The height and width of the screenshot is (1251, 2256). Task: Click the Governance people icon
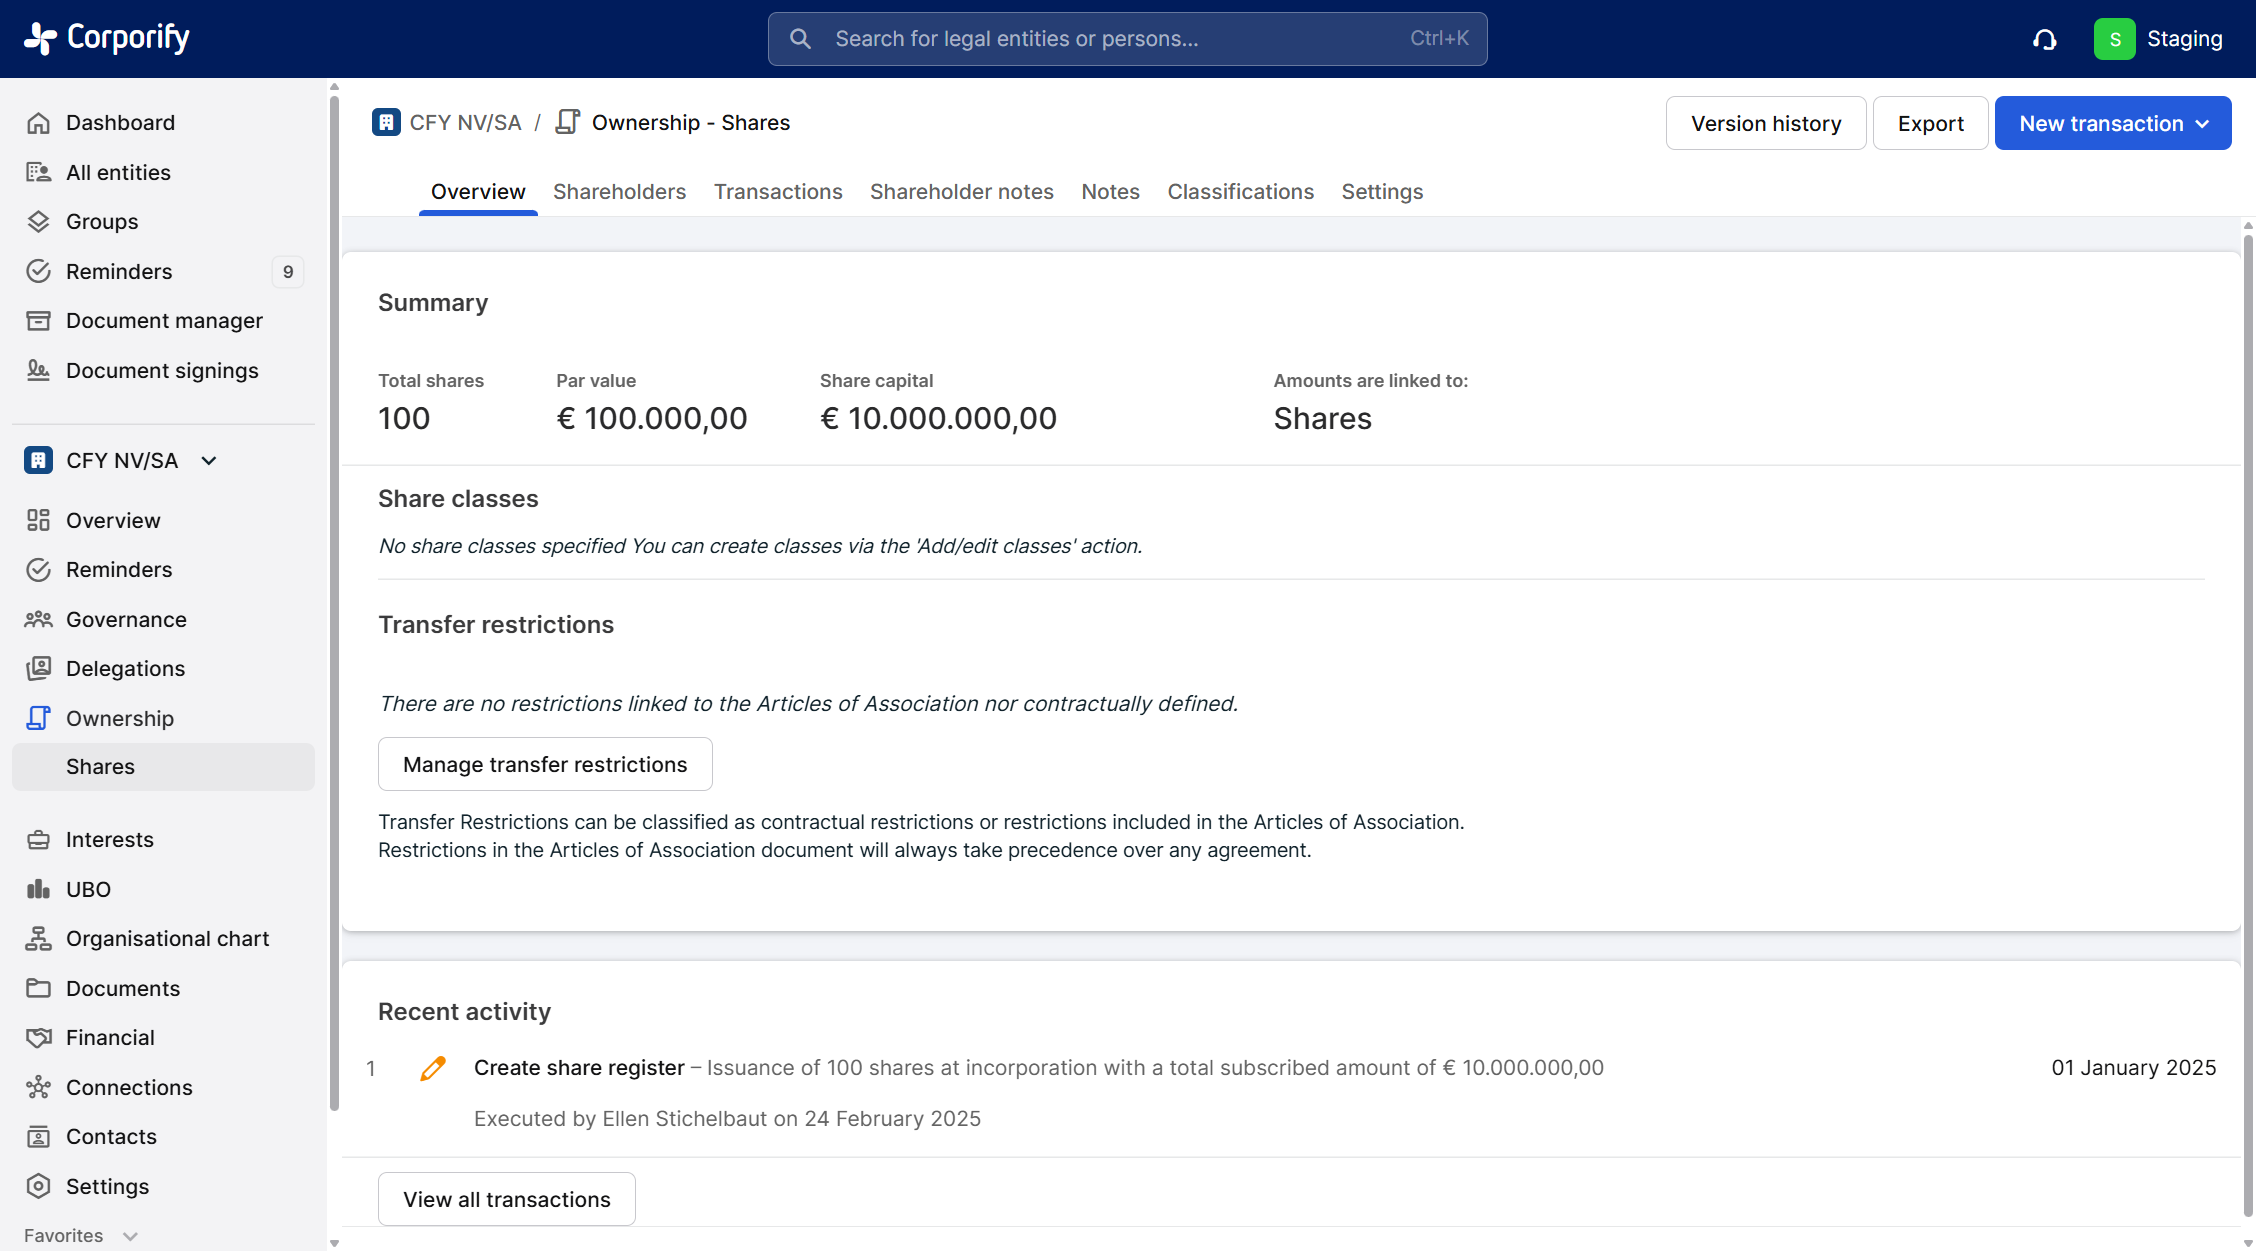[38, 619]
